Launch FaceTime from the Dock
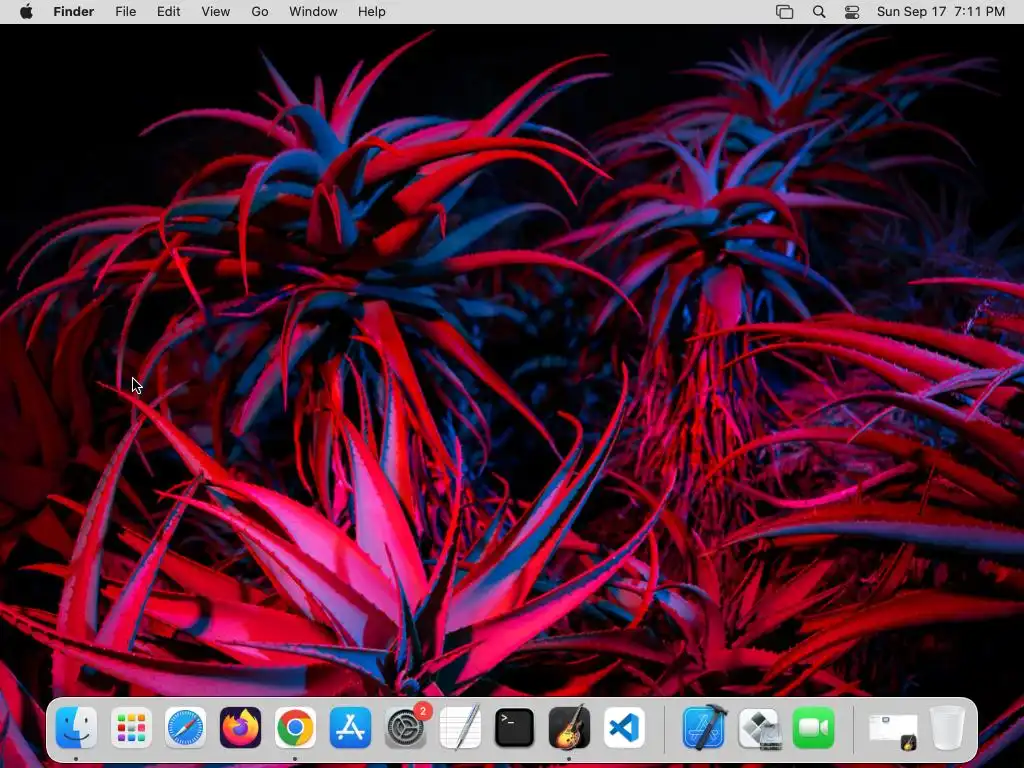The image size is (1024, 768). click(x=814, y=728)
